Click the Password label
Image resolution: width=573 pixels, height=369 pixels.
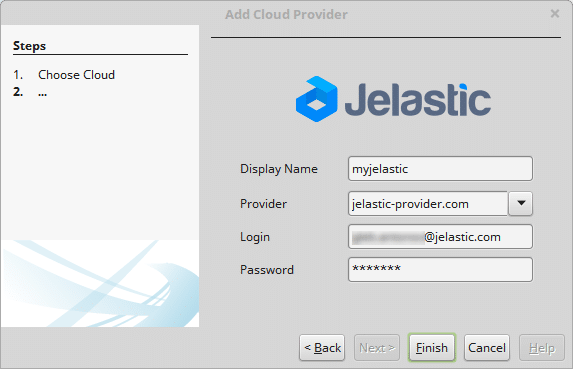[x=267, y=270]
